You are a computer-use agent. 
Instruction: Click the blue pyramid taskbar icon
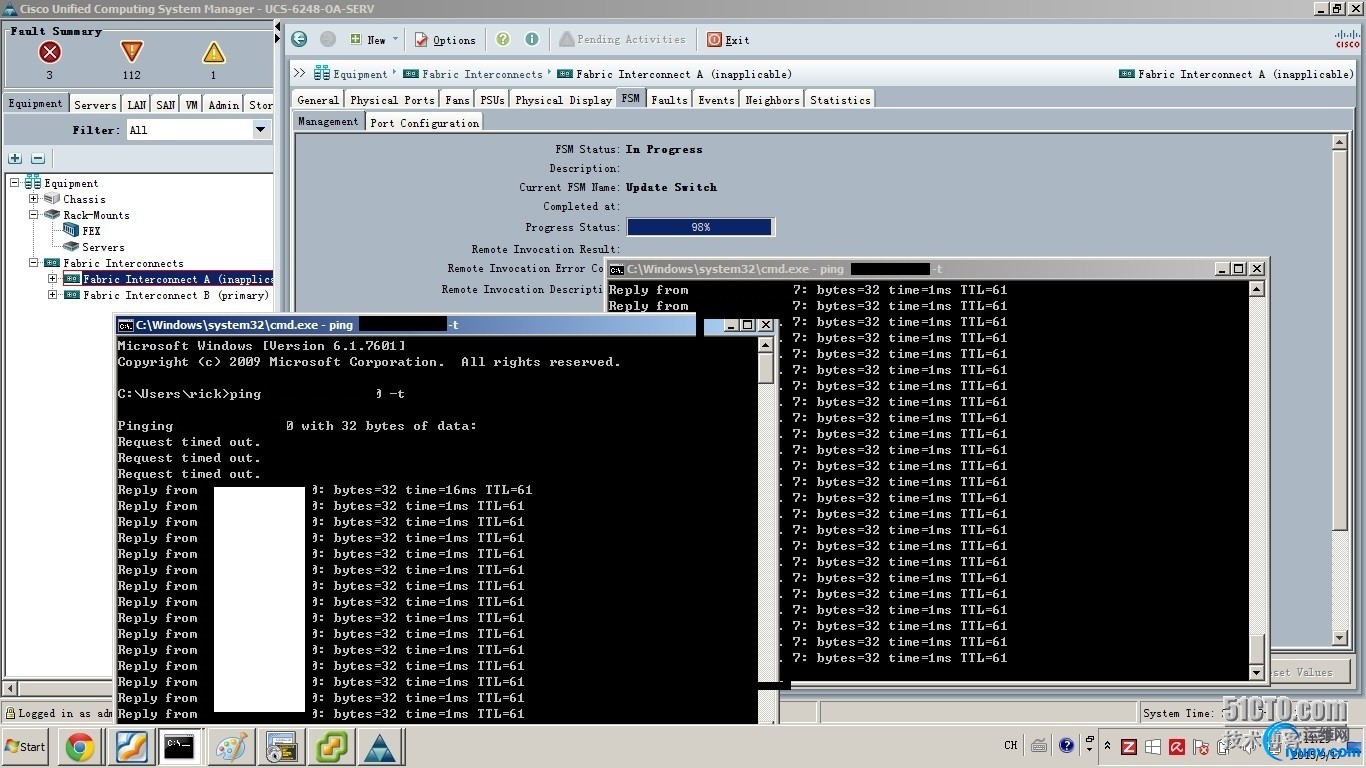[380, 747]
